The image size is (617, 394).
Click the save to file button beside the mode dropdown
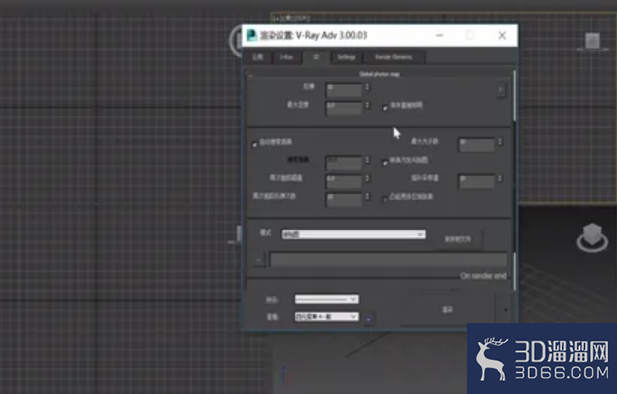458,239
